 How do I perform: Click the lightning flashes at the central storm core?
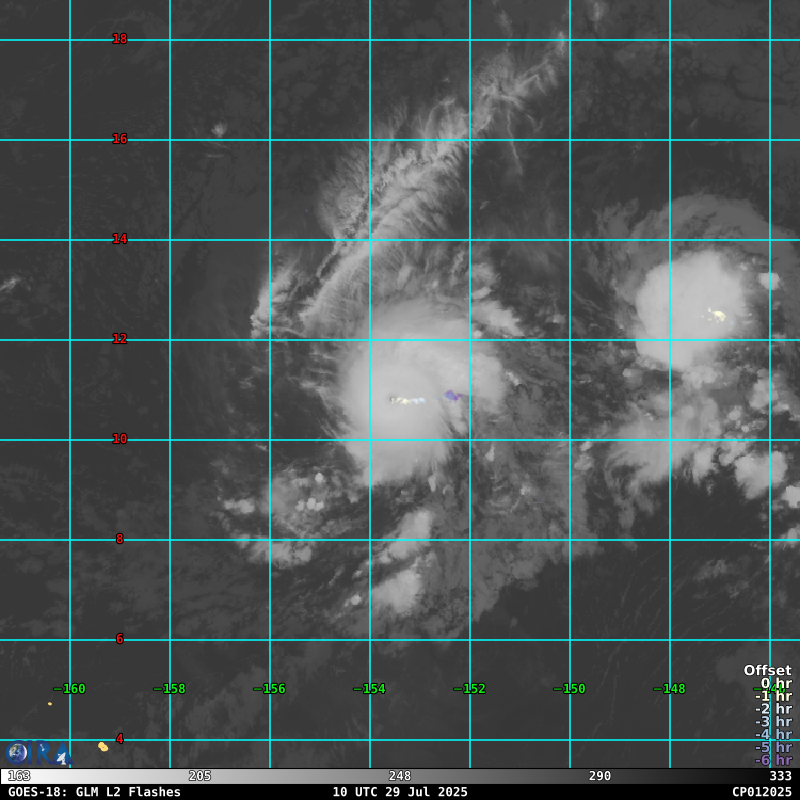tap(407, 400)
